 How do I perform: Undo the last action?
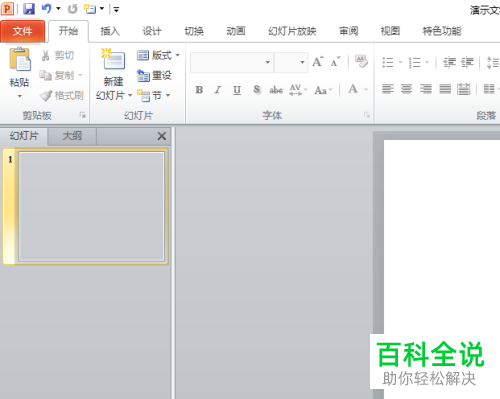(x=46, y=9)
